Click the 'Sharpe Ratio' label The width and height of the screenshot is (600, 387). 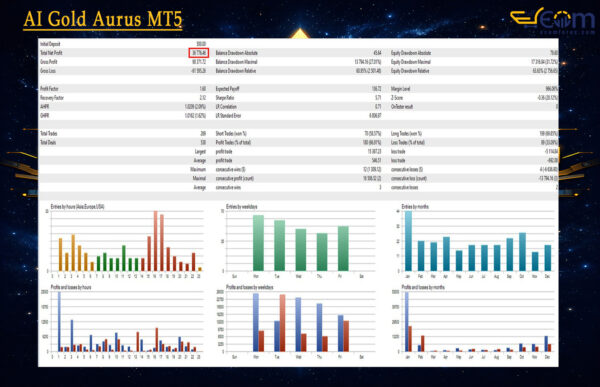point(225,98)
